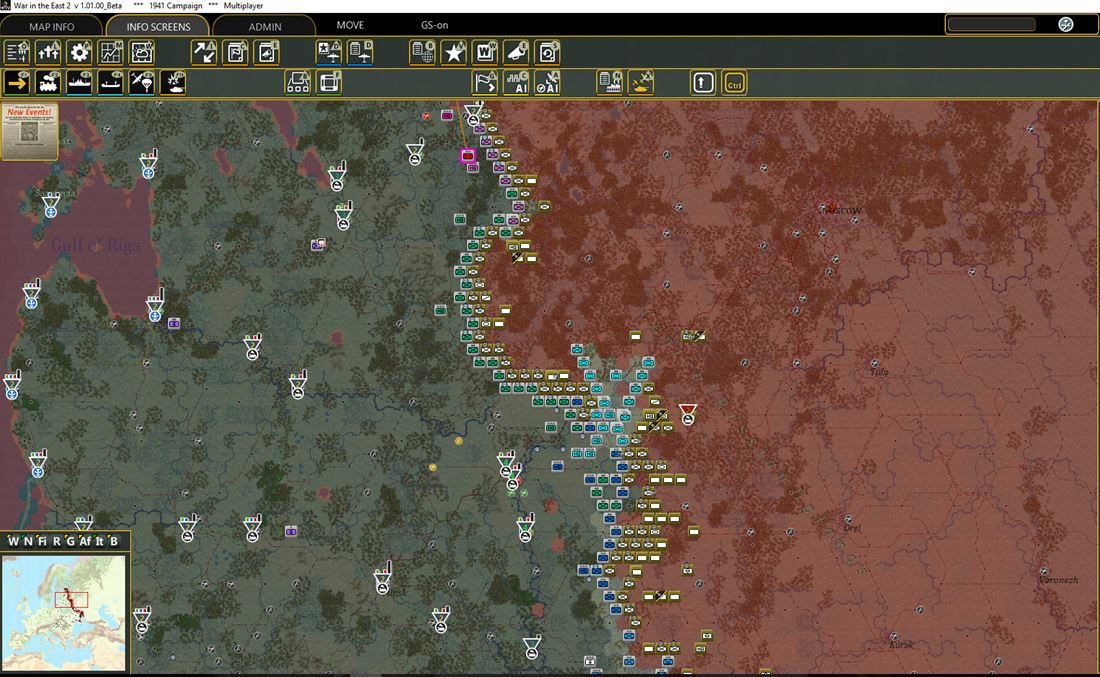This screenshot has height=677, width=1100.
Task: Select the naval warship transport mode
Action: [79, 83]
